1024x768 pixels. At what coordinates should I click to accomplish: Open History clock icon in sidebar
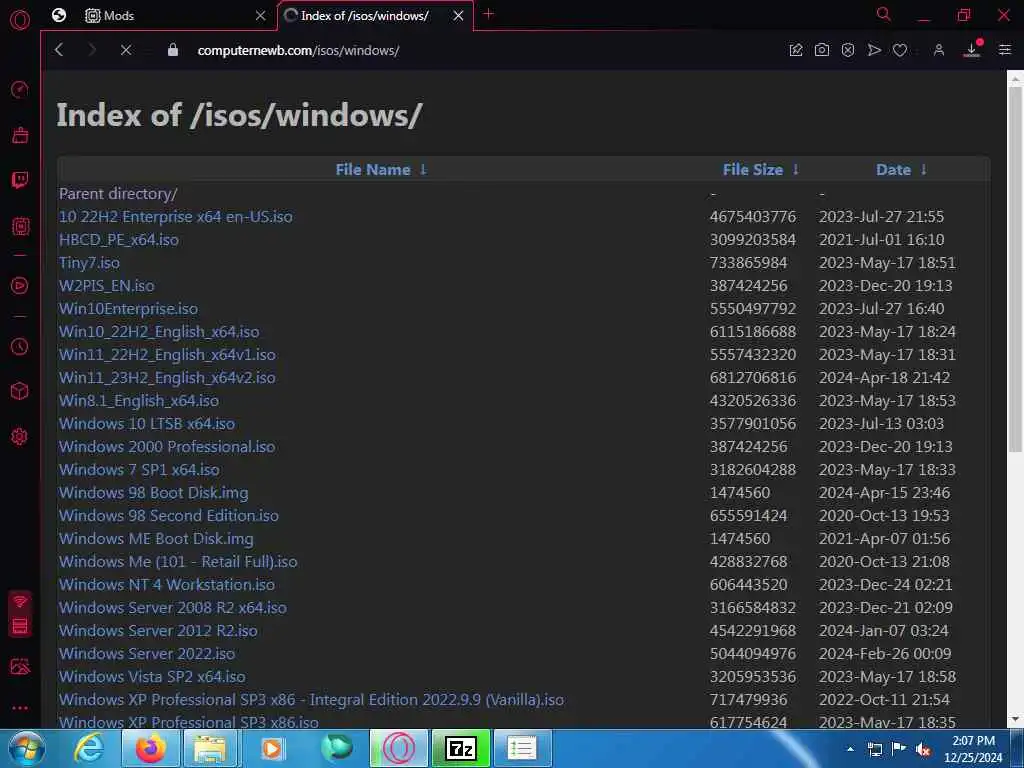point(20,347)
